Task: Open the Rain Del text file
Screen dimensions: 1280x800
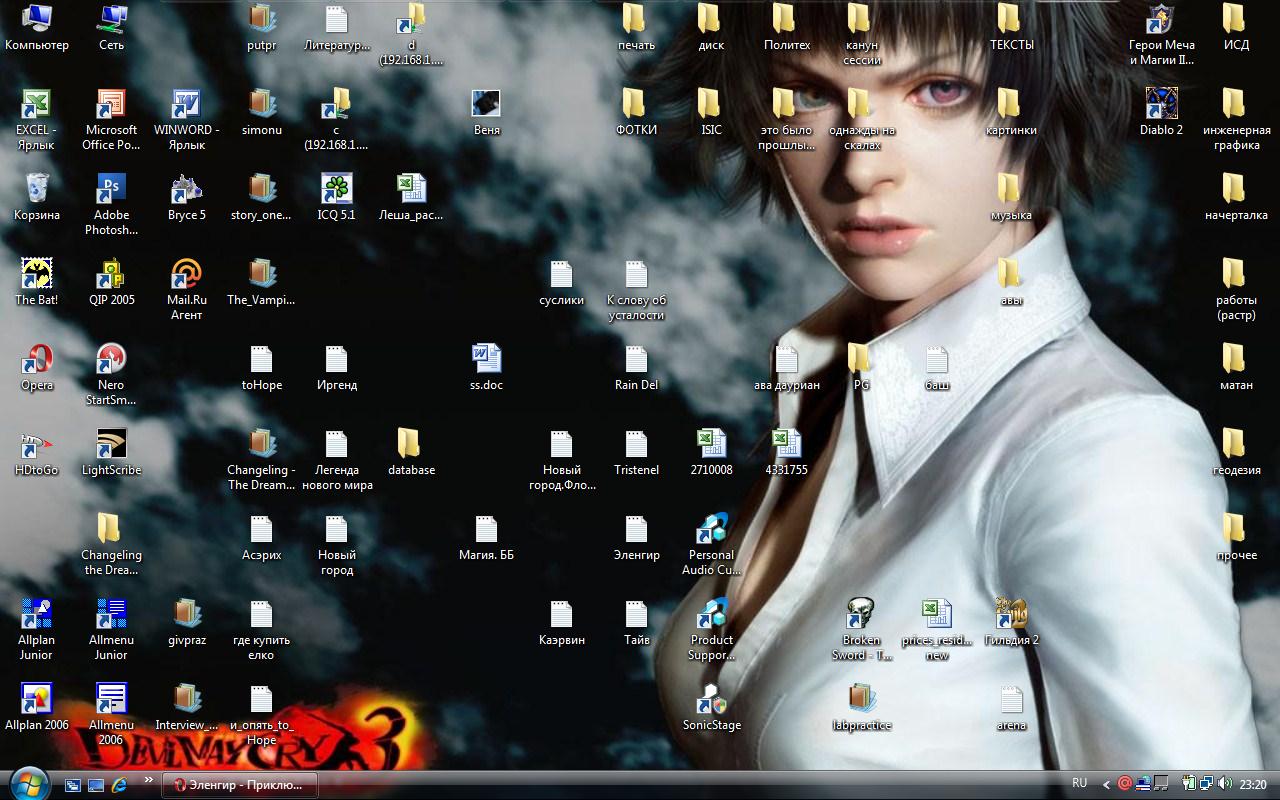Action: point(636,367)
